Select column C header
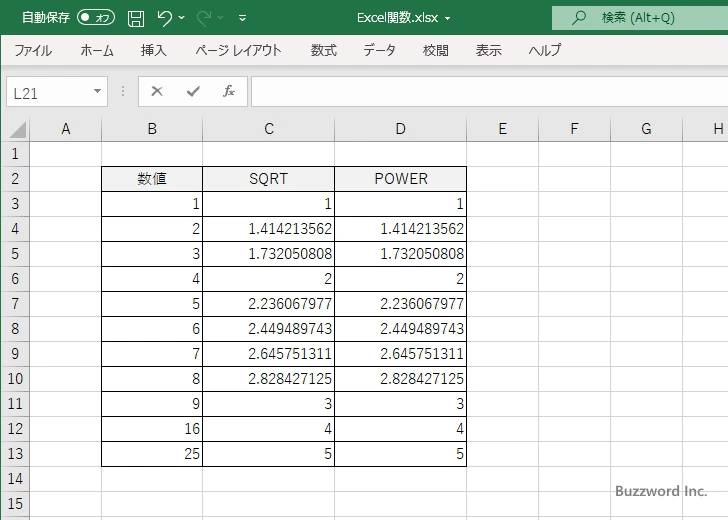Image resolution: width=728 pixels, height=520 pixels. tap(269, 129)
